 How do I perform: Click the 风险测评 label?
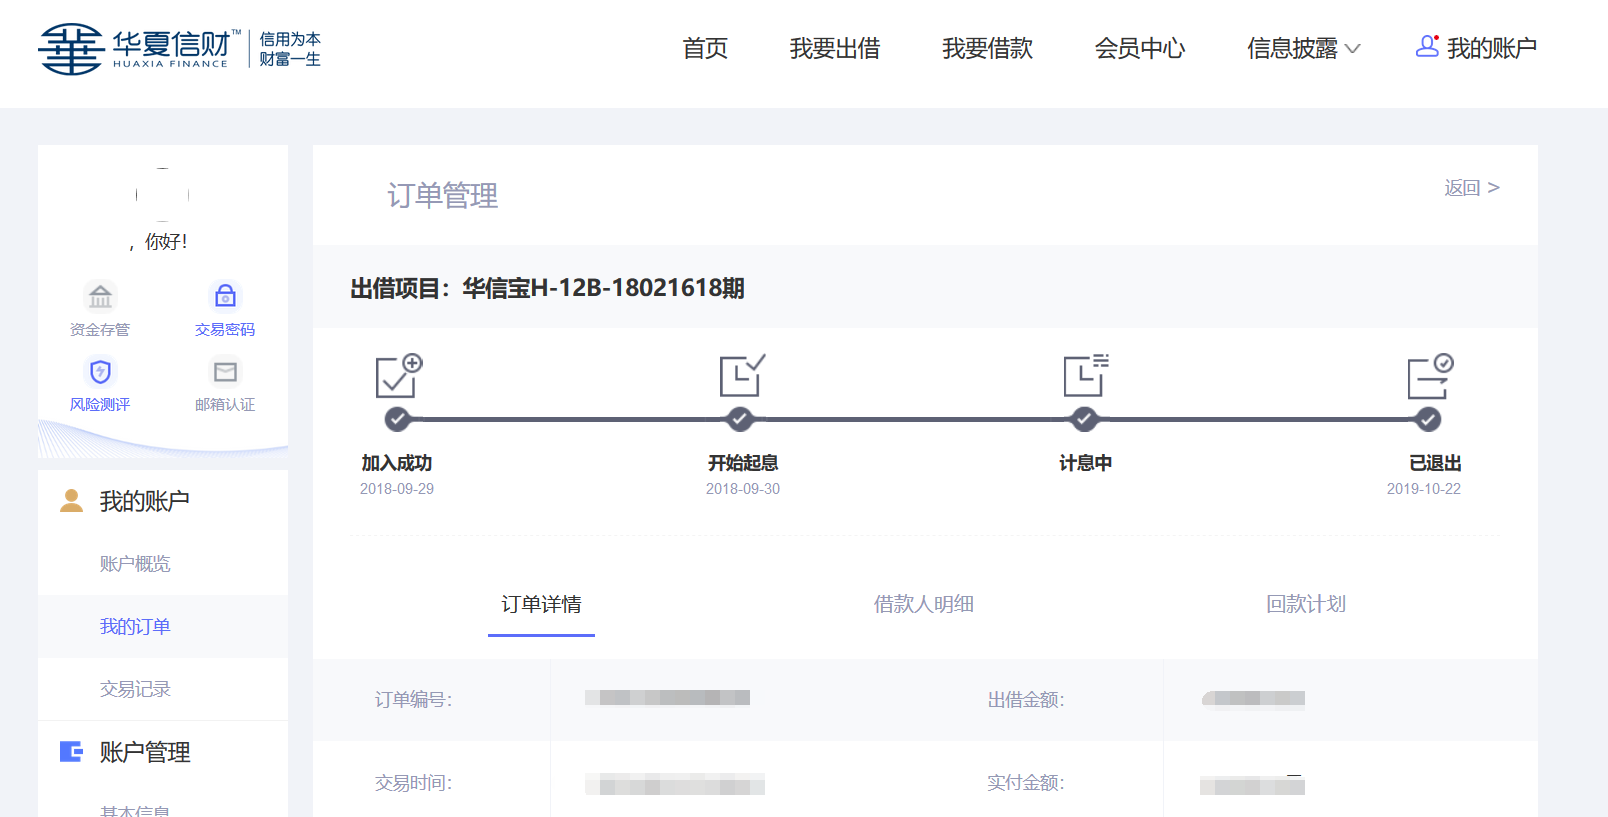point(100,405)
